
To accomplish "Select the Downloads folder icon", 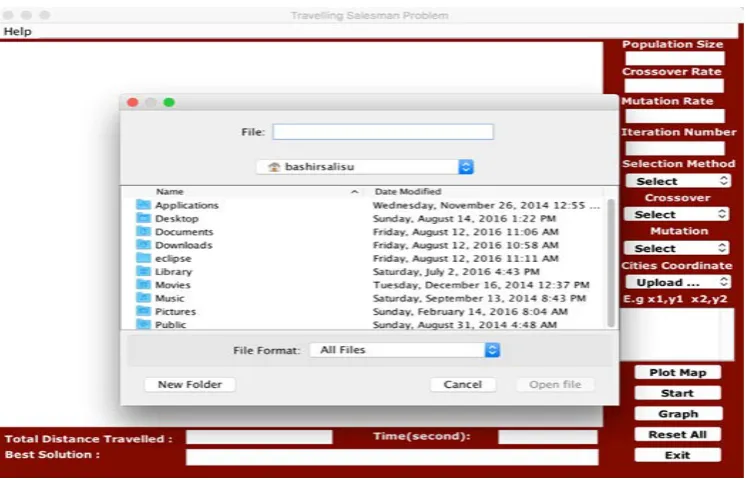I will (x=143, y=245).
